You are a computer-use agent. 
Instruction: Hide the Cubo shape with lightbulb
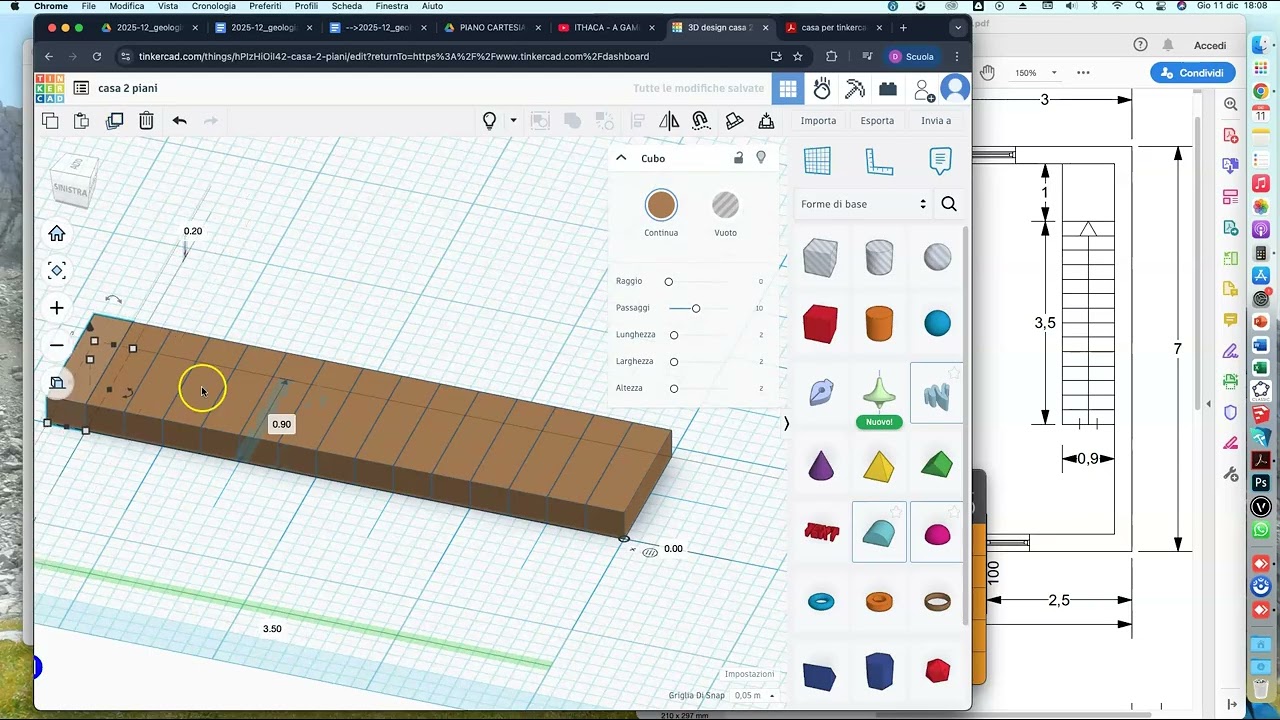tap(761, 158)
